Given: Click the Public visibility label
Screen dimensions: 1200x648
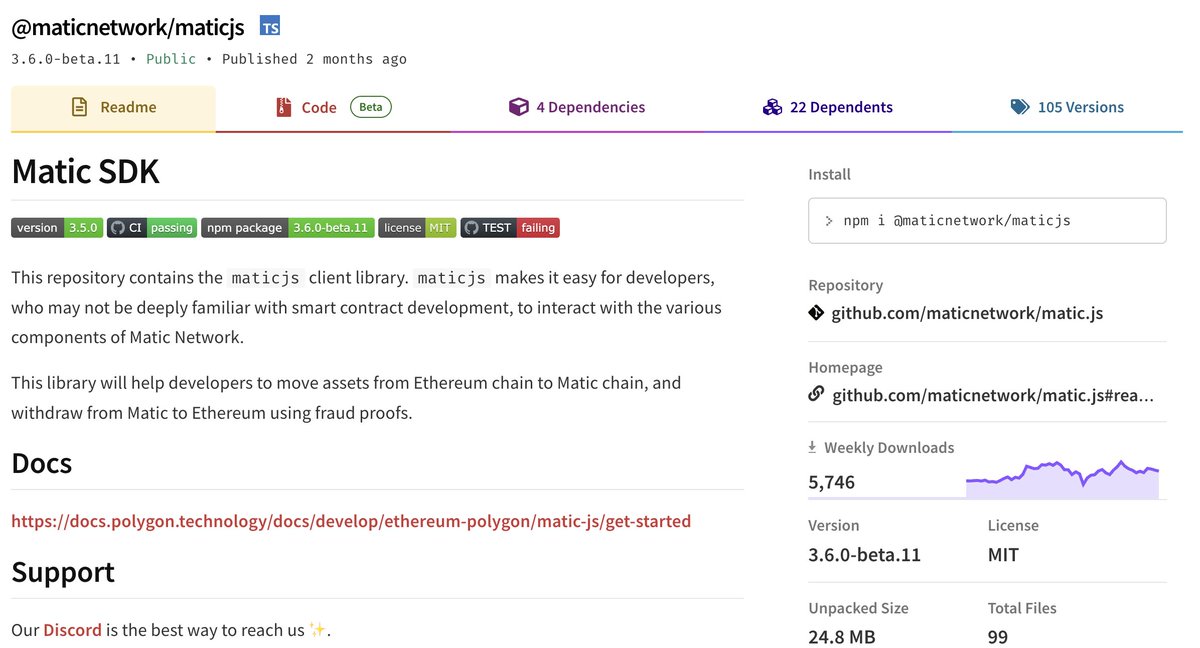Looking at the screenshot, I should [x=171, y=59].
